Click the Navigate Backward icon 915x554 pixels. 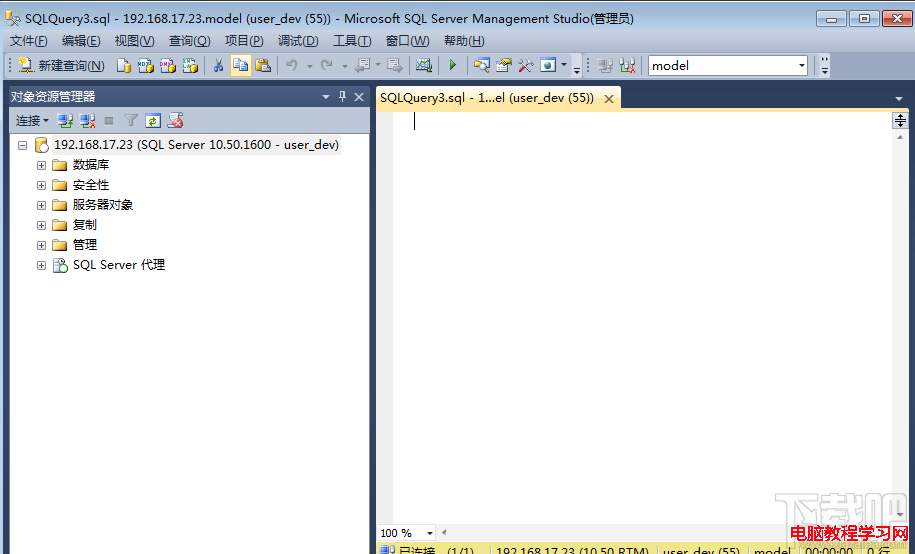click(x=363, y=65)
